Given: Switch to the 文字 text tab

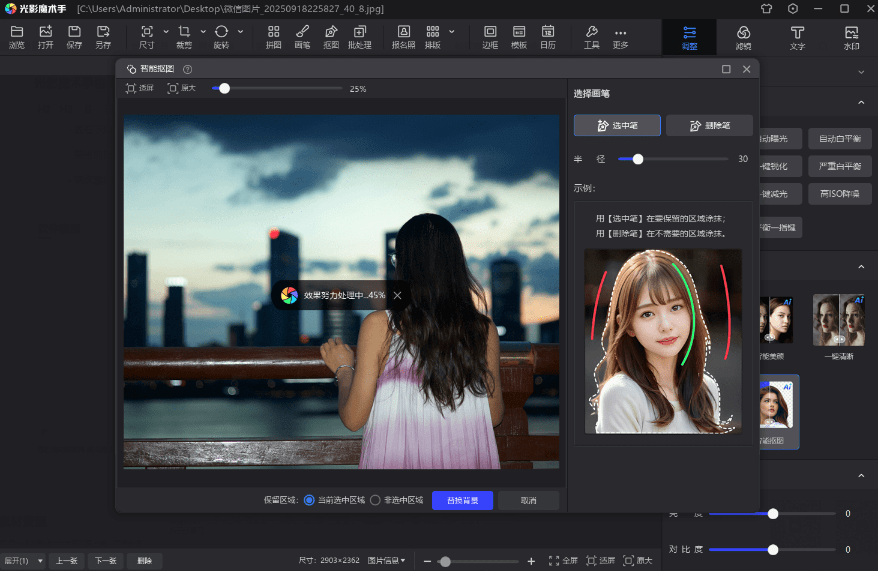Looking at the screenshot, I should point(797,37).
